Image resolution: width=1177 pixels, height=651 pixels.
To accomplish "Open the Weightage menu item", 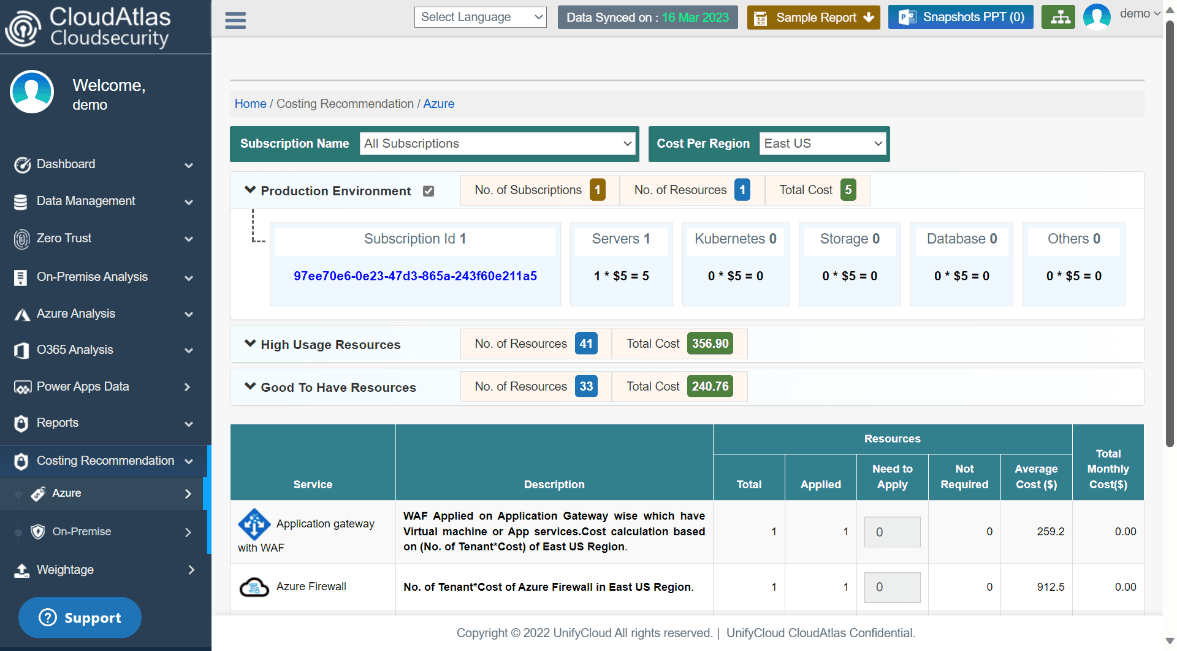I will tap(105, 570).
